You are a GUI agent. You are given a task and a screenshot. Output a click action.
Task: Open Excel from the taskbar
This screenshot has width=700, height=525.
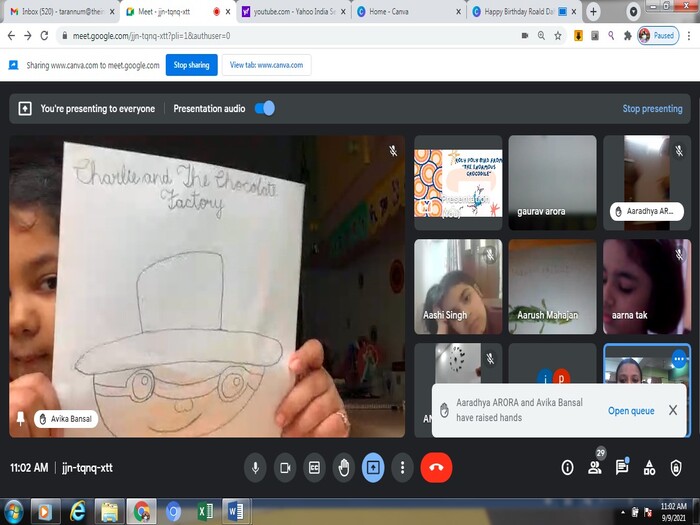(x=205, y=512)
